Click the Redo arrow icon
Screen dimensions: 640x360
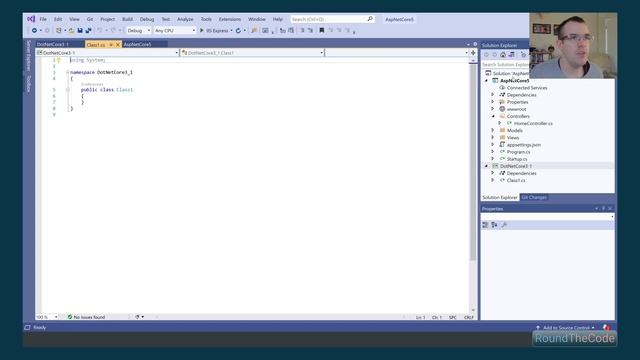[x=113, y=31]
